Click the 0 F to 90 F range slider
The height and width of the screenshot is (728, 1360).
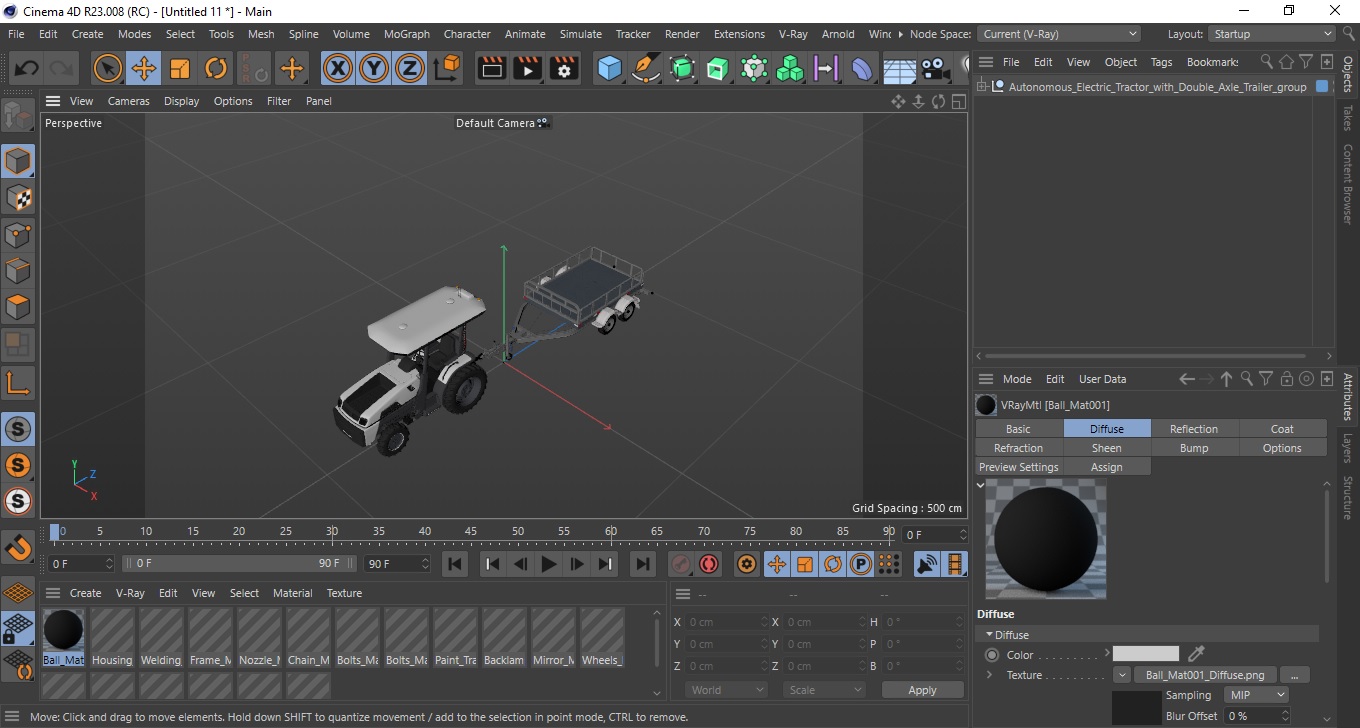[239, 564]
